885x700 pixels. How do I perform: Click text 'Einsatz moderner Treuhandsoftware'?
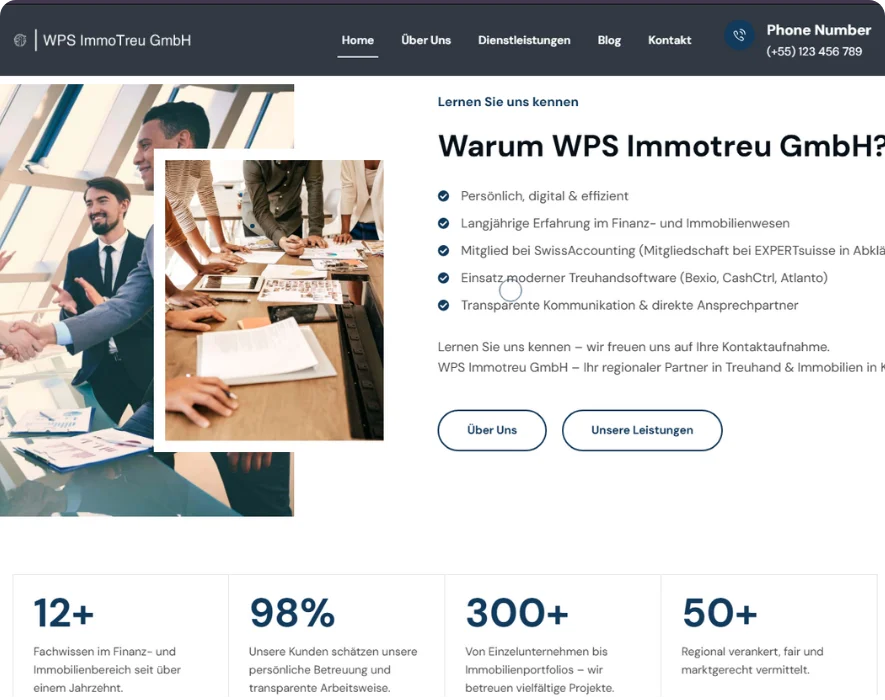coord(568,278)
